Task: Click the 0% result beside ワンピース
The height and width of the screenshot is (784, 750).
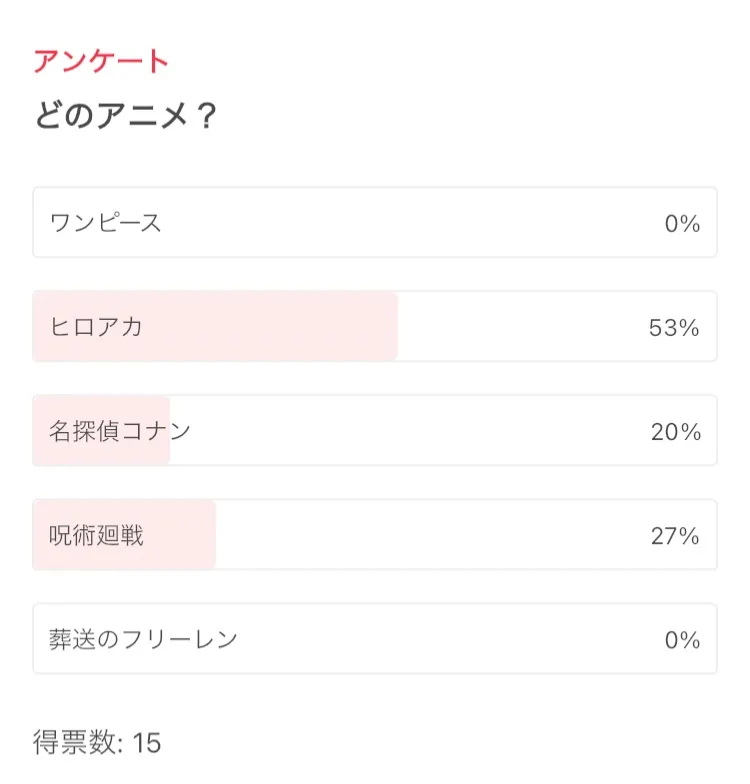Action: [x=682, y=224]
